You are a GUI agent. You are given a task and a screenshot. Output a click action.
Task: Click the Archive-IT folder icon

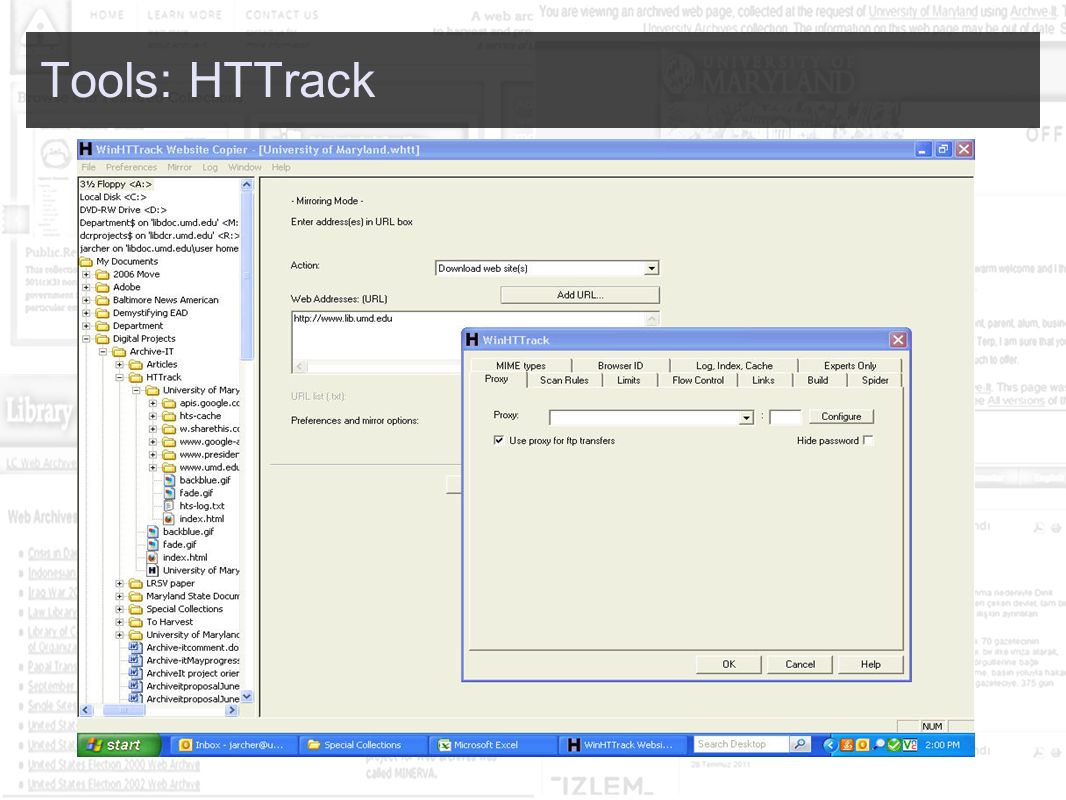click(x=119, y=352)
